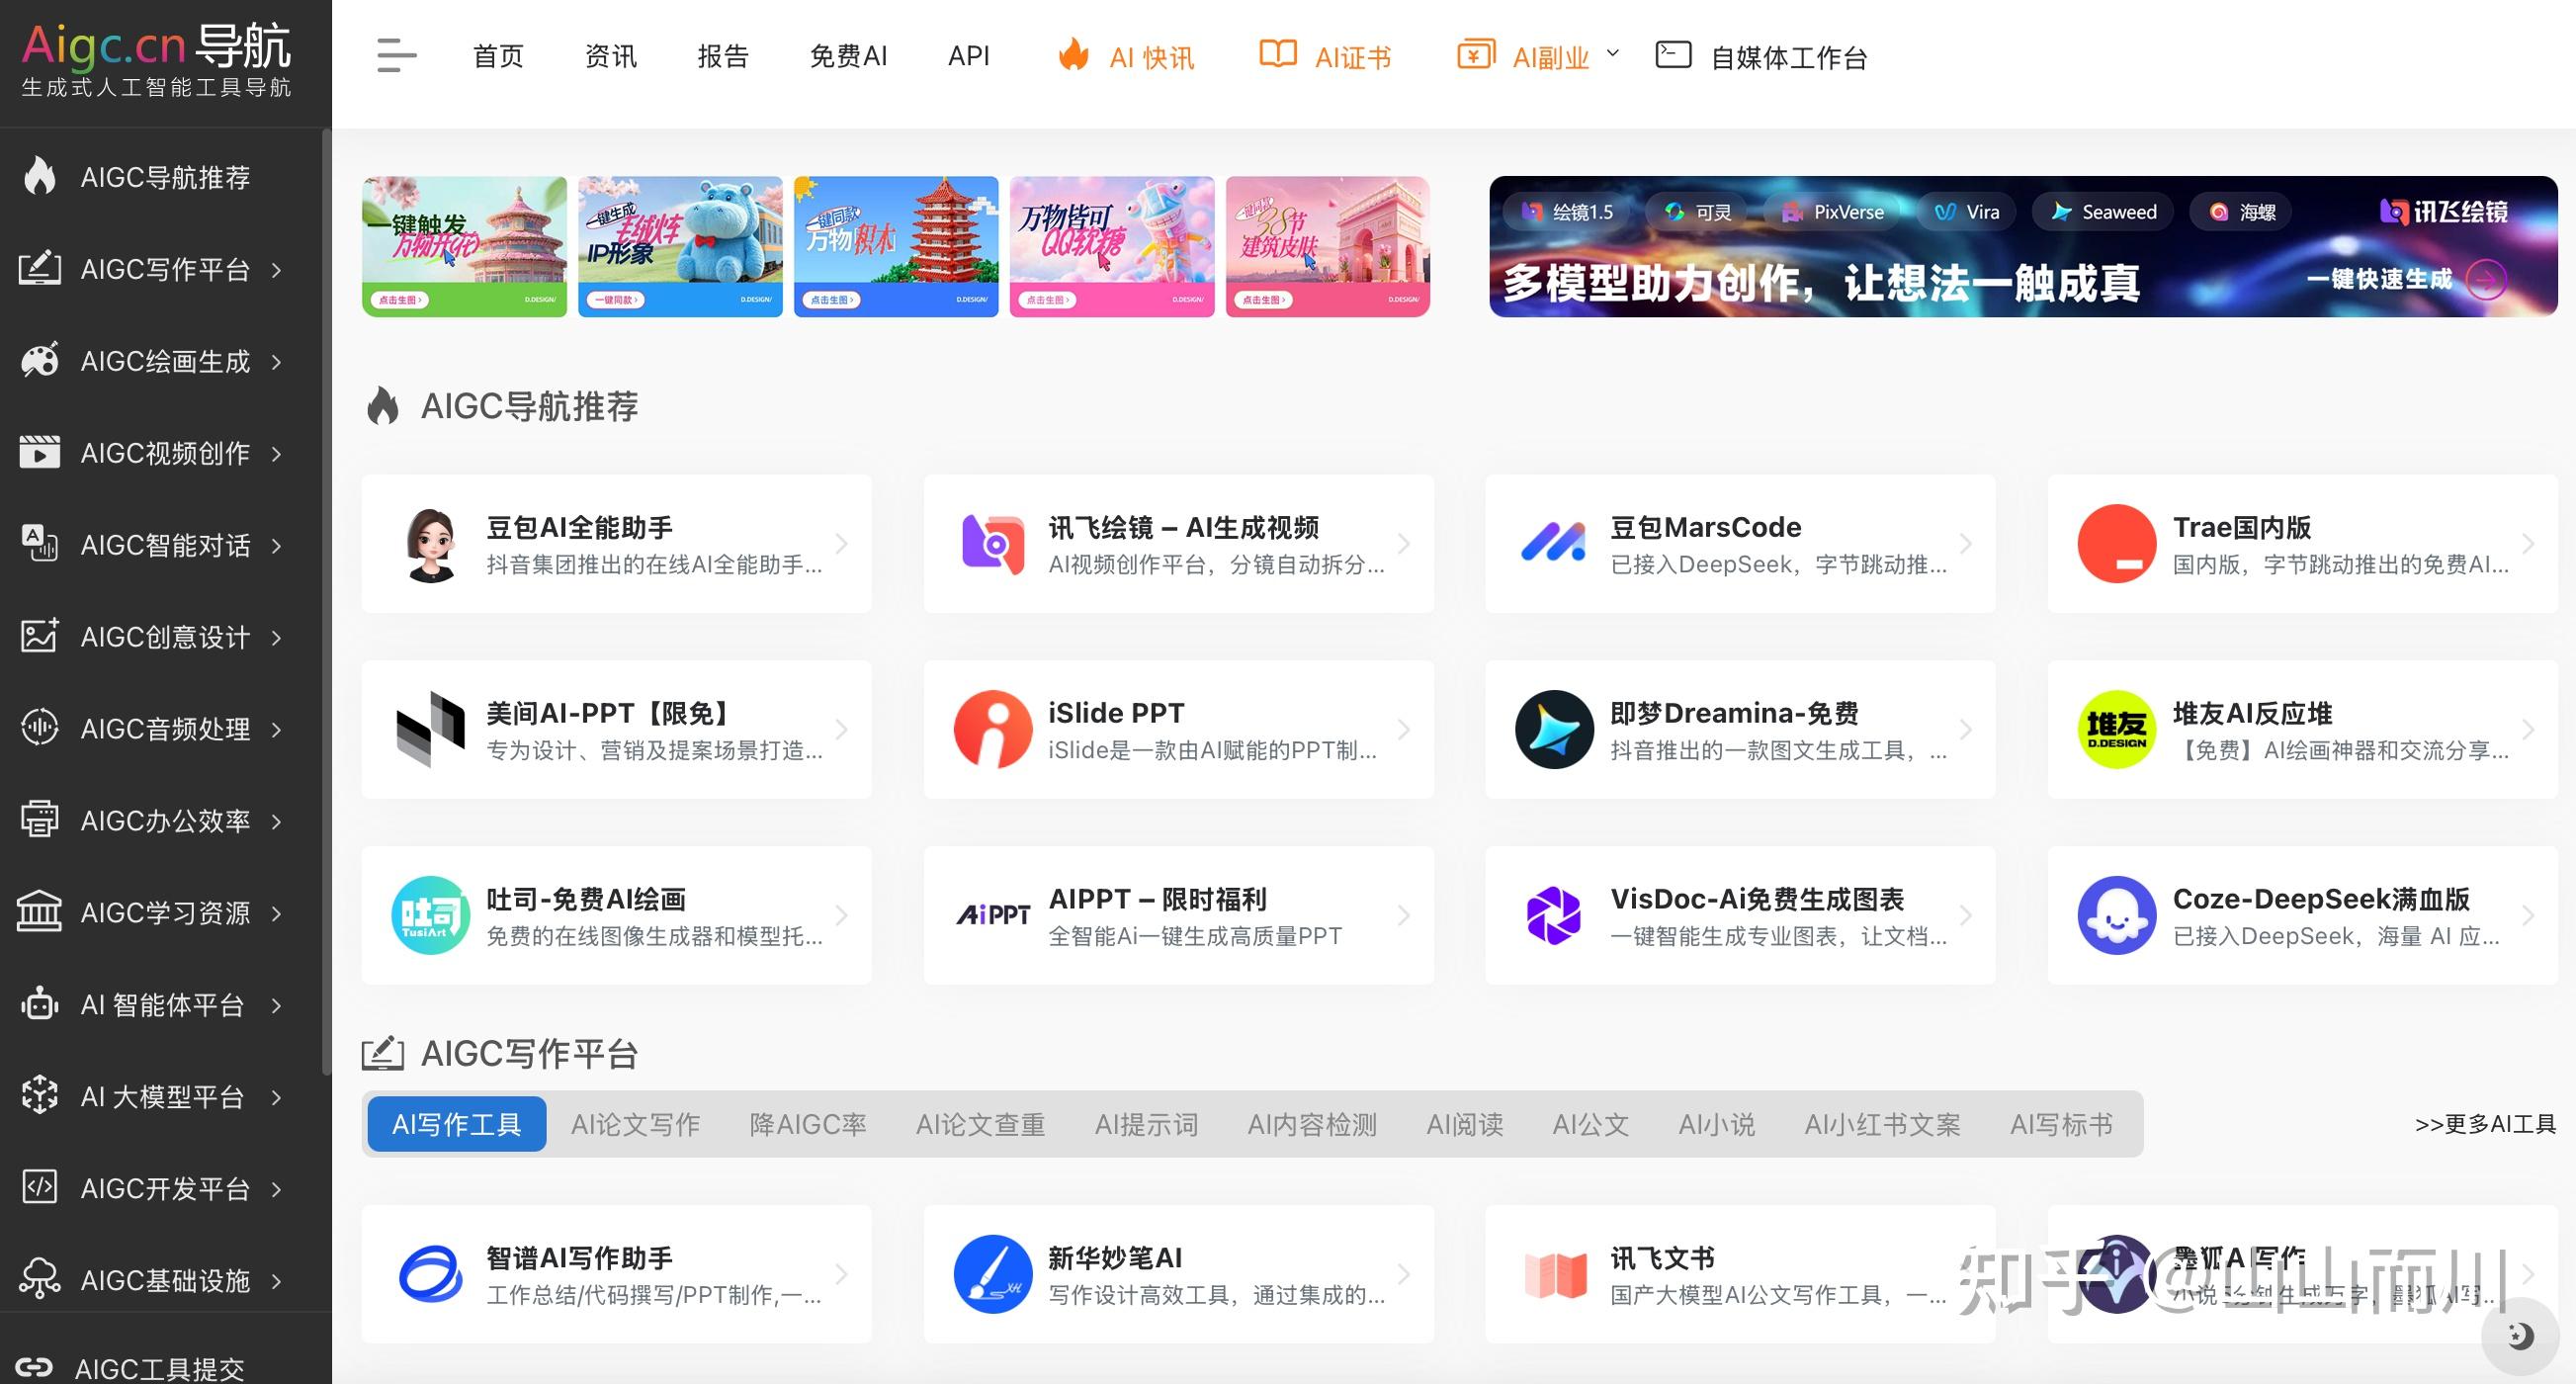Viewport: 2576px width, 1384px height.
Task: Expand AIGC音频处理 sidebar chevron
Action: coord(277,729)
